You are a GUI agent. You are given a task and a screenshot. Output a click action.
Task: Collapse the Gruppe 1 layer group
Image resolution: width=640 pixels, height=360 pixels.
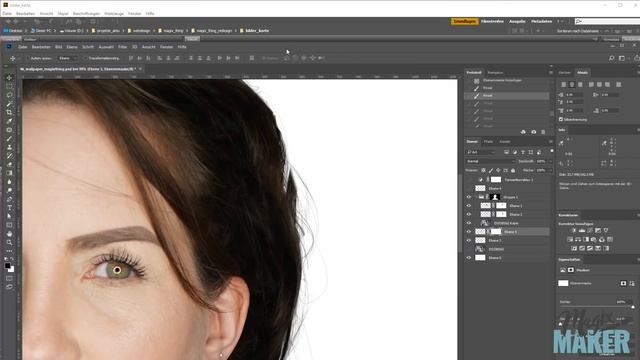click(476, 197)
